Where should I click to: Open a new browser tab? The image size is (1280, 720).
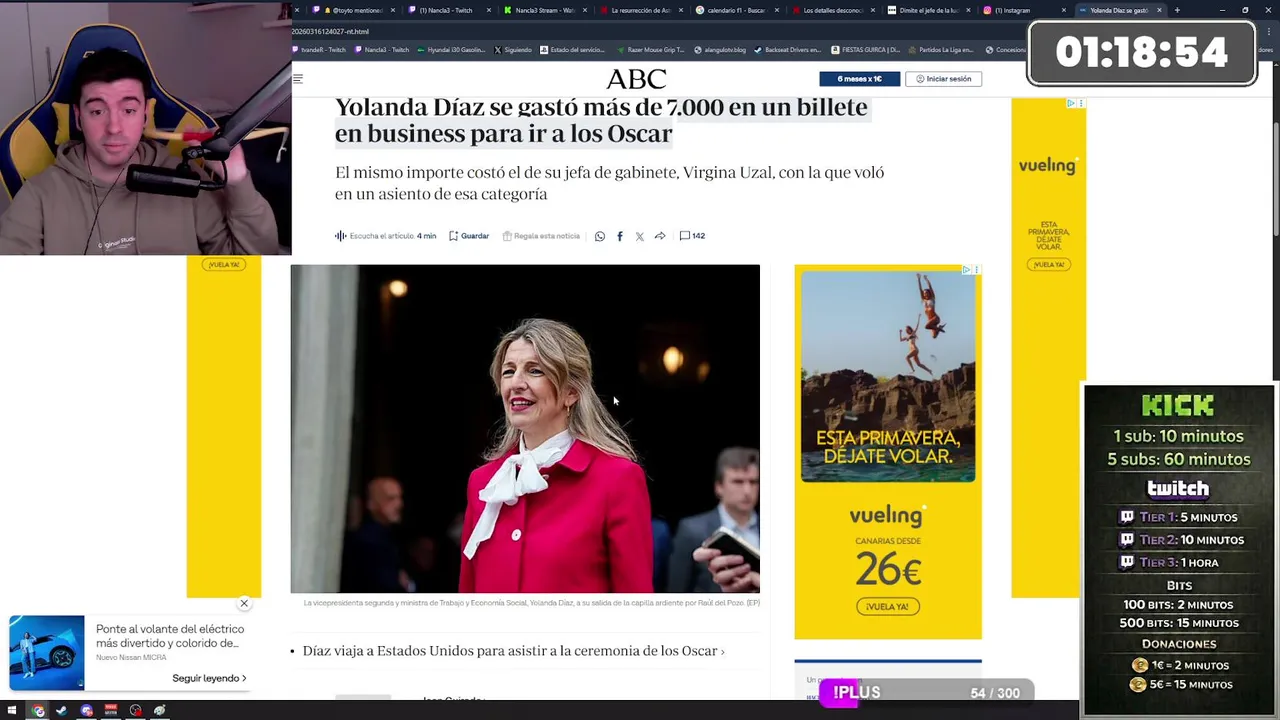pos(1177,10)
